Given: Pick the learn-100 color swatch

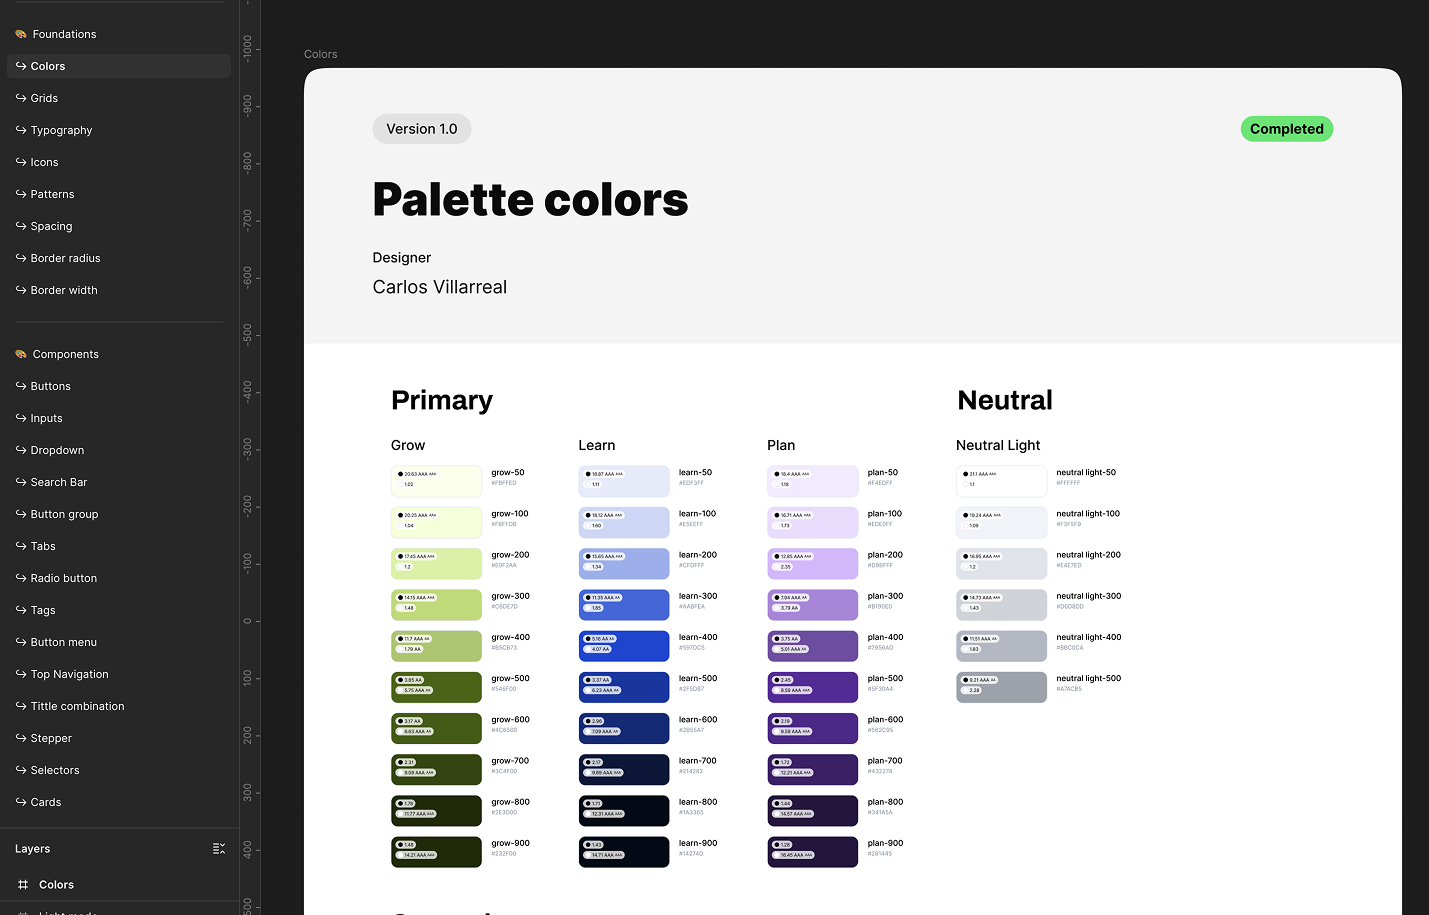Looking at the screenshot, I should tap(624, 522).
